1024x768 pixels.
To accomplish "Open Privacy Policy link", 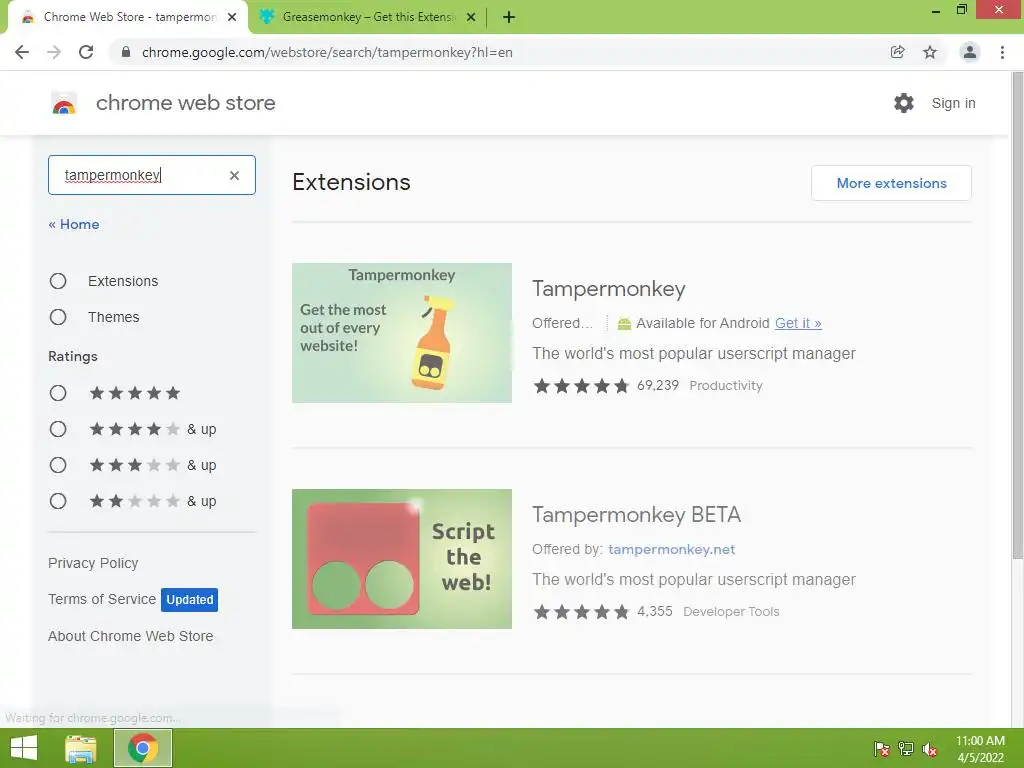I will point(93,563).
